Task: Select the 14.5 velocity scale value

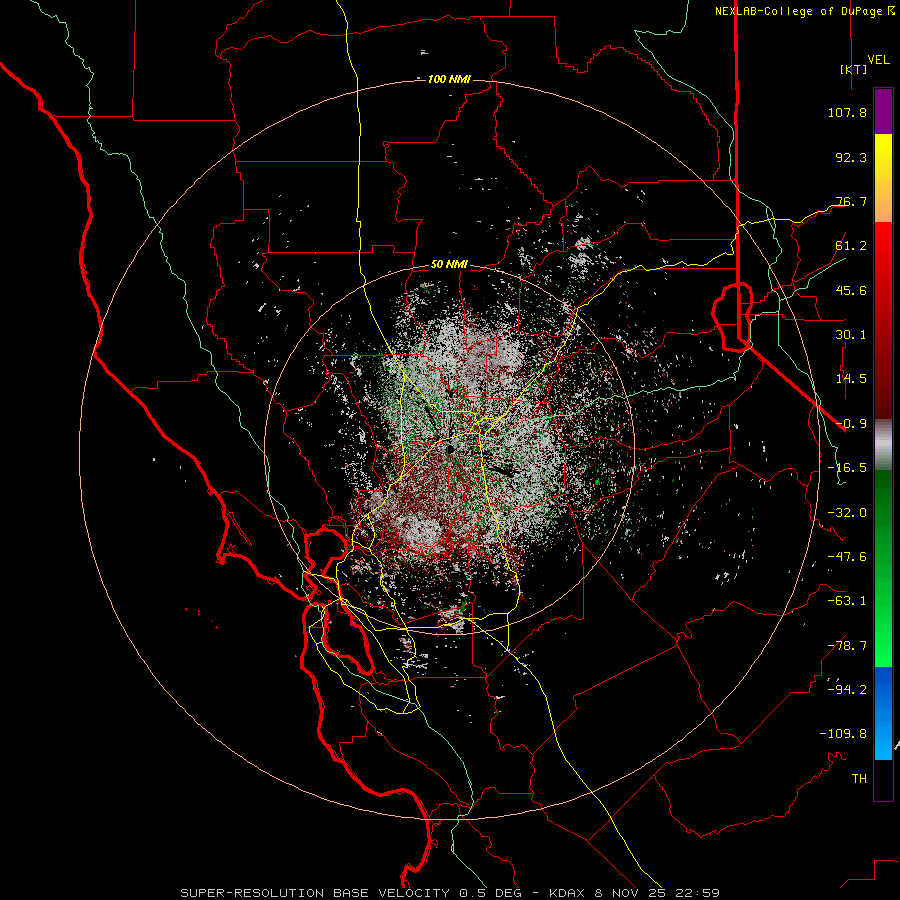Action: coord(851,379)
